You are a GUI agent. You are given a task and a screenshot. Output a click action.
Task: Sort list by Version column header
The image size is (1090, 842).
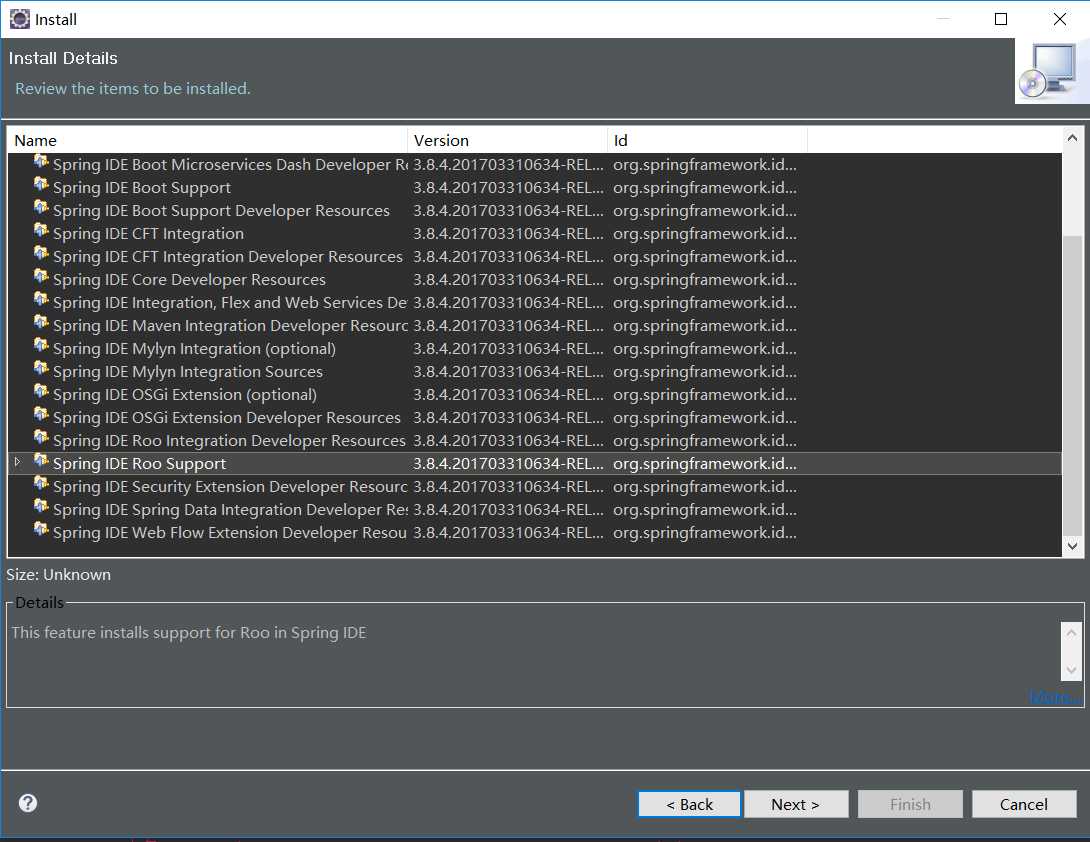coord(507,140)
